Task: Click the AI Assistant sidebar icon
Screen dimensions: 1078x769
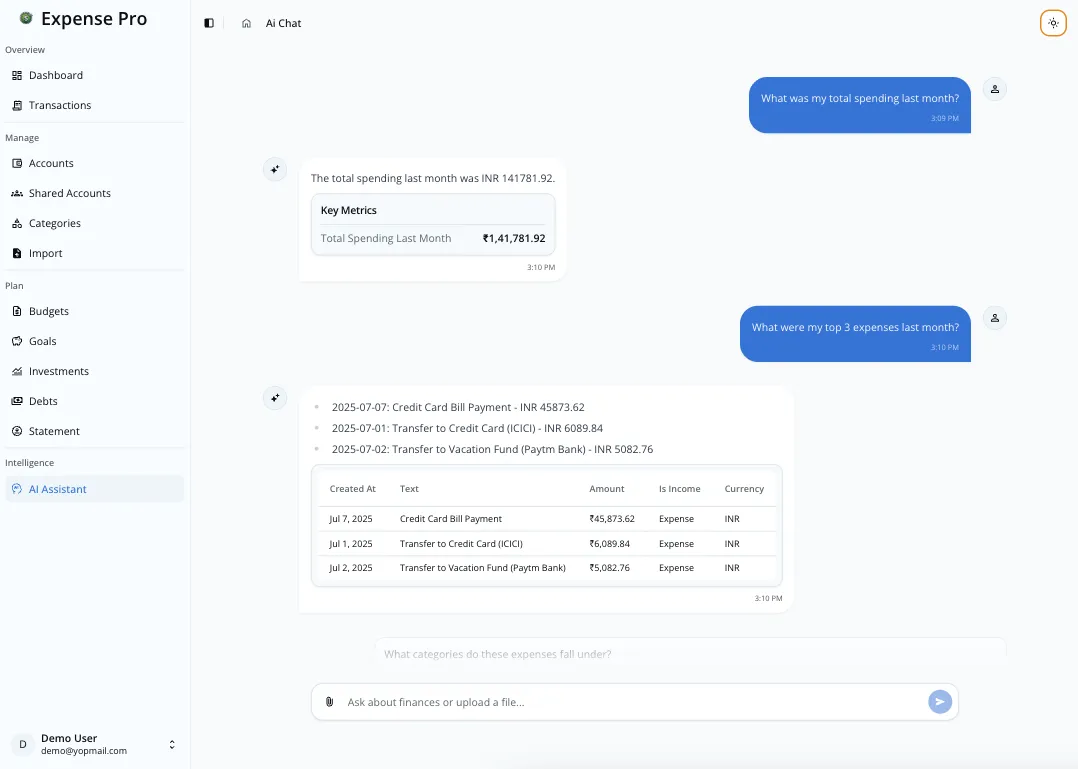Action: point(17,489)
